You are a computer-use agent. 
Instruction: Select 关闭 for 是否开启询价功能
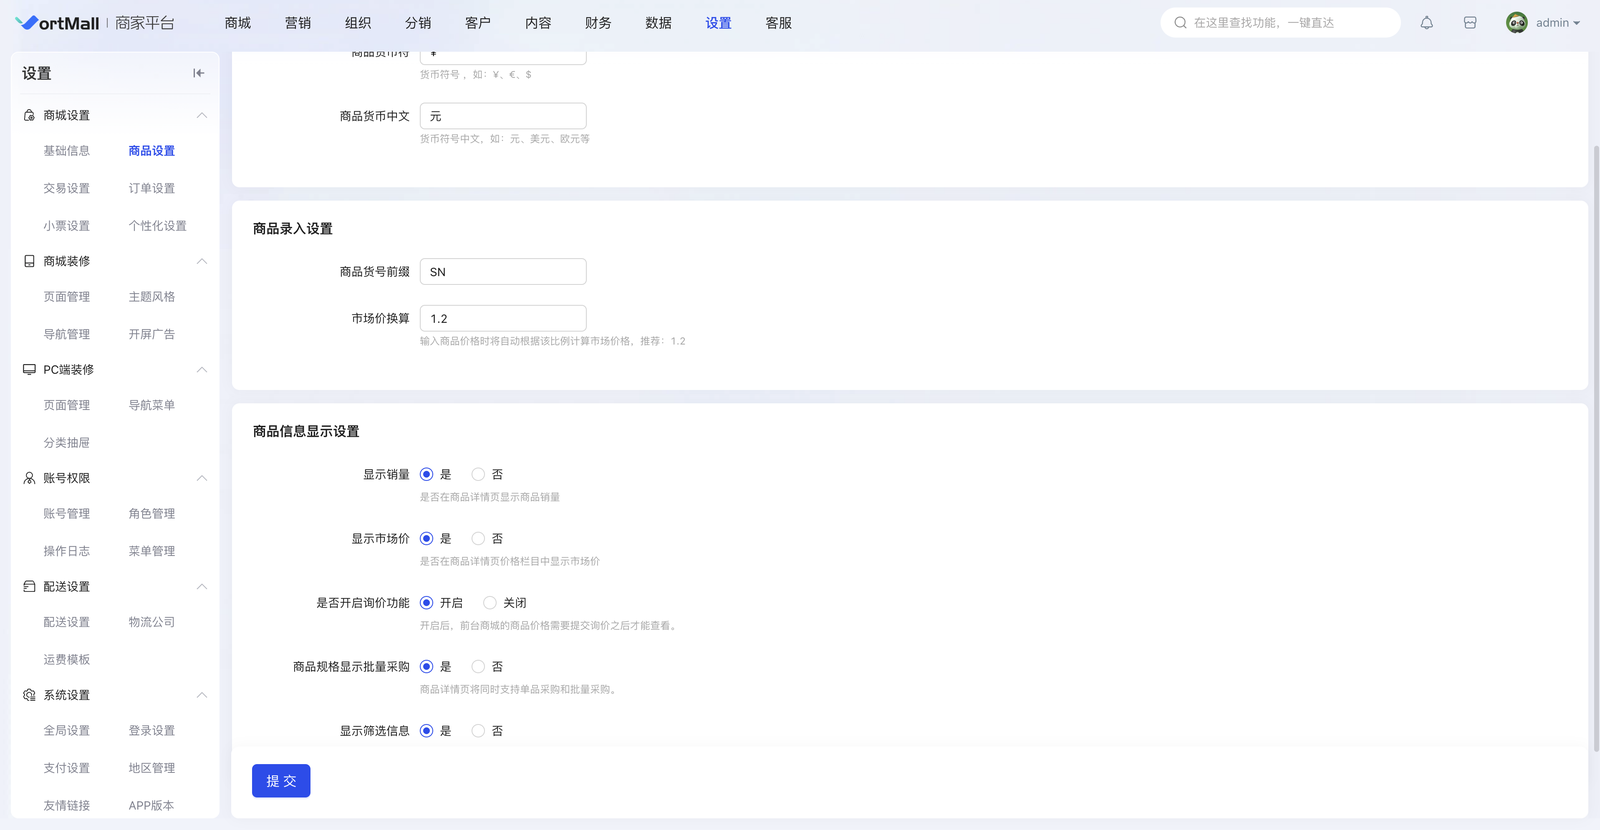[x=490, y=603]
